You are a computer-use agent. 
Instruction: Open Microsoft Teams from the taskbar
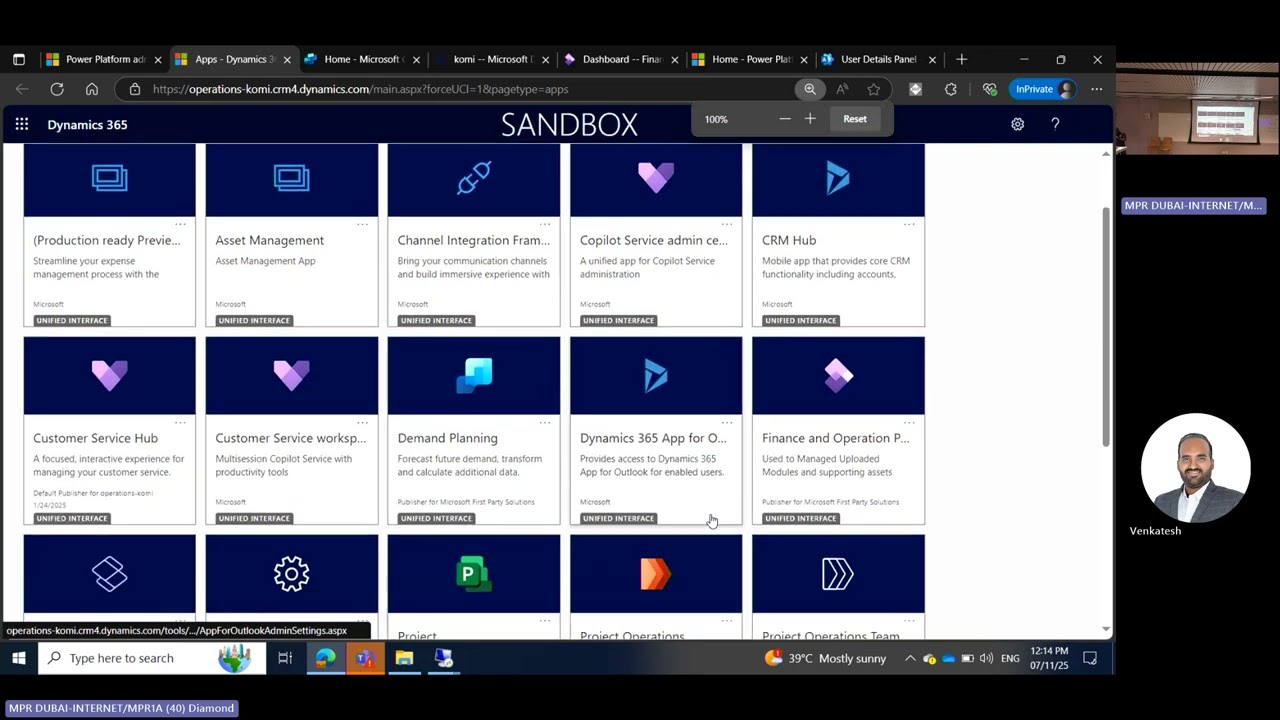click(365, 658)
